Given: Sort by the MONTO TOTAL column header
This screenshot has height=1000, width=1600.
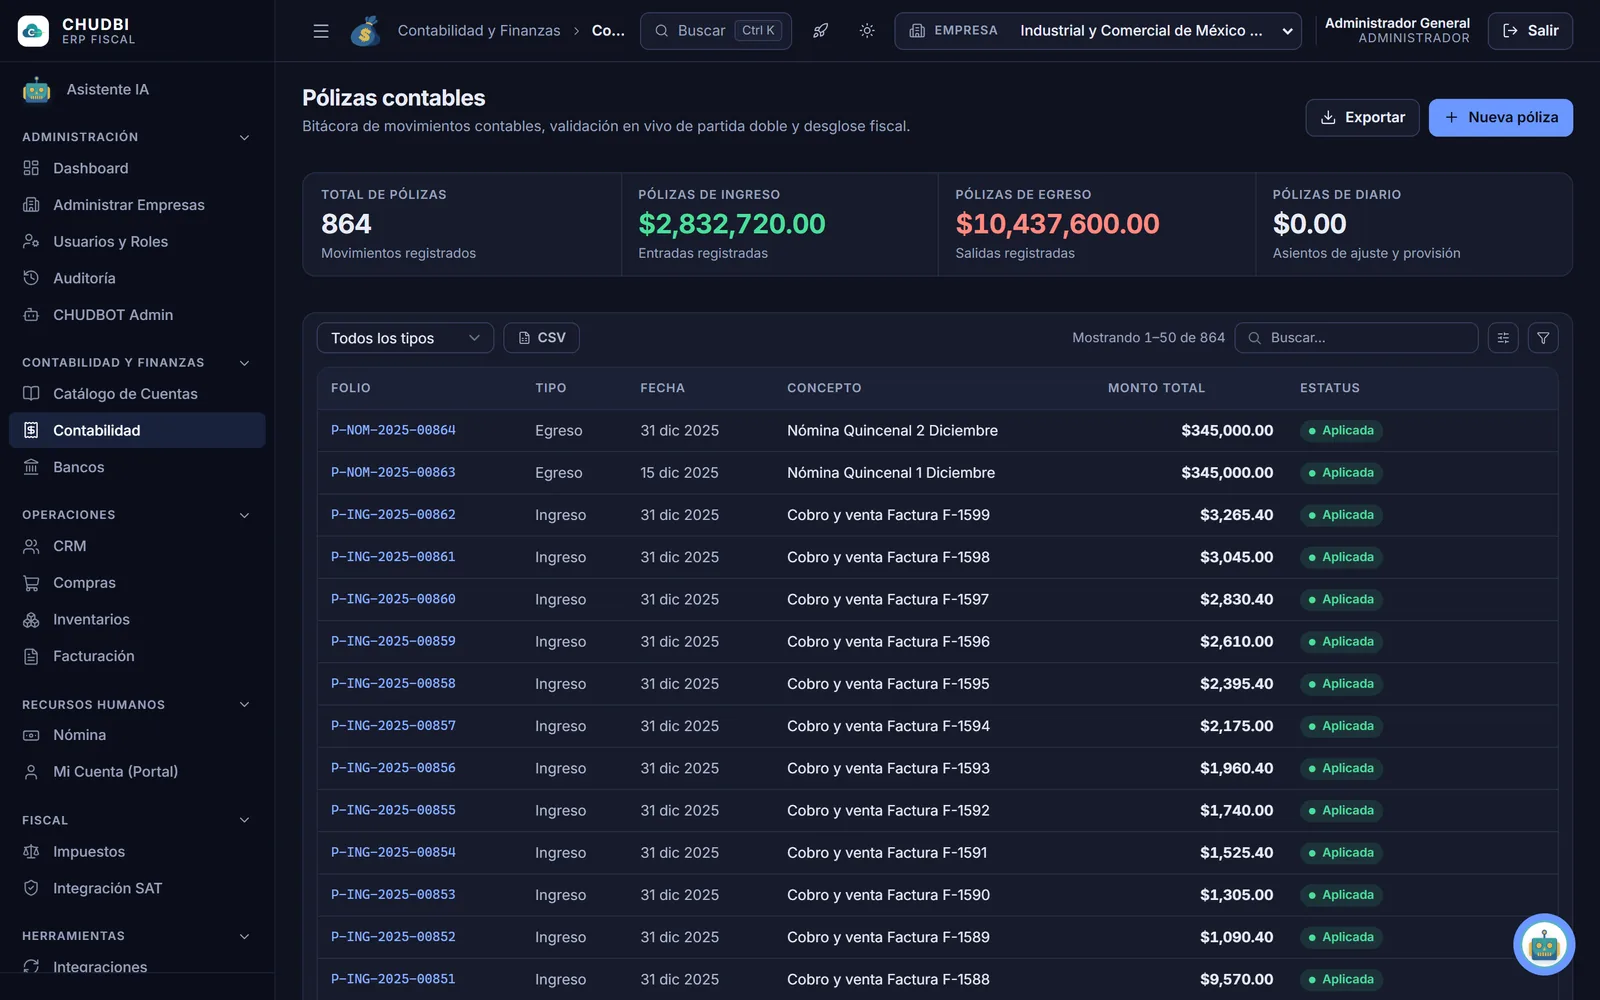Looking at the screenshot, I should pos(1156,388).
